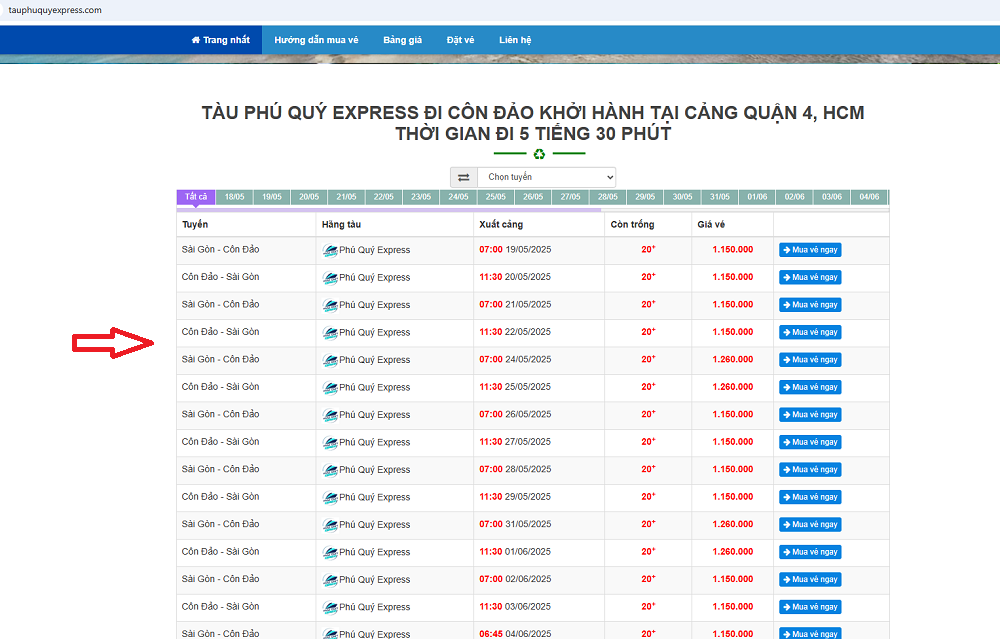Viewport: 1000px width, 639px height.
Task: Click "Mua vé ngay" for 22/05/2025 departure
Action: coord(810,332)
